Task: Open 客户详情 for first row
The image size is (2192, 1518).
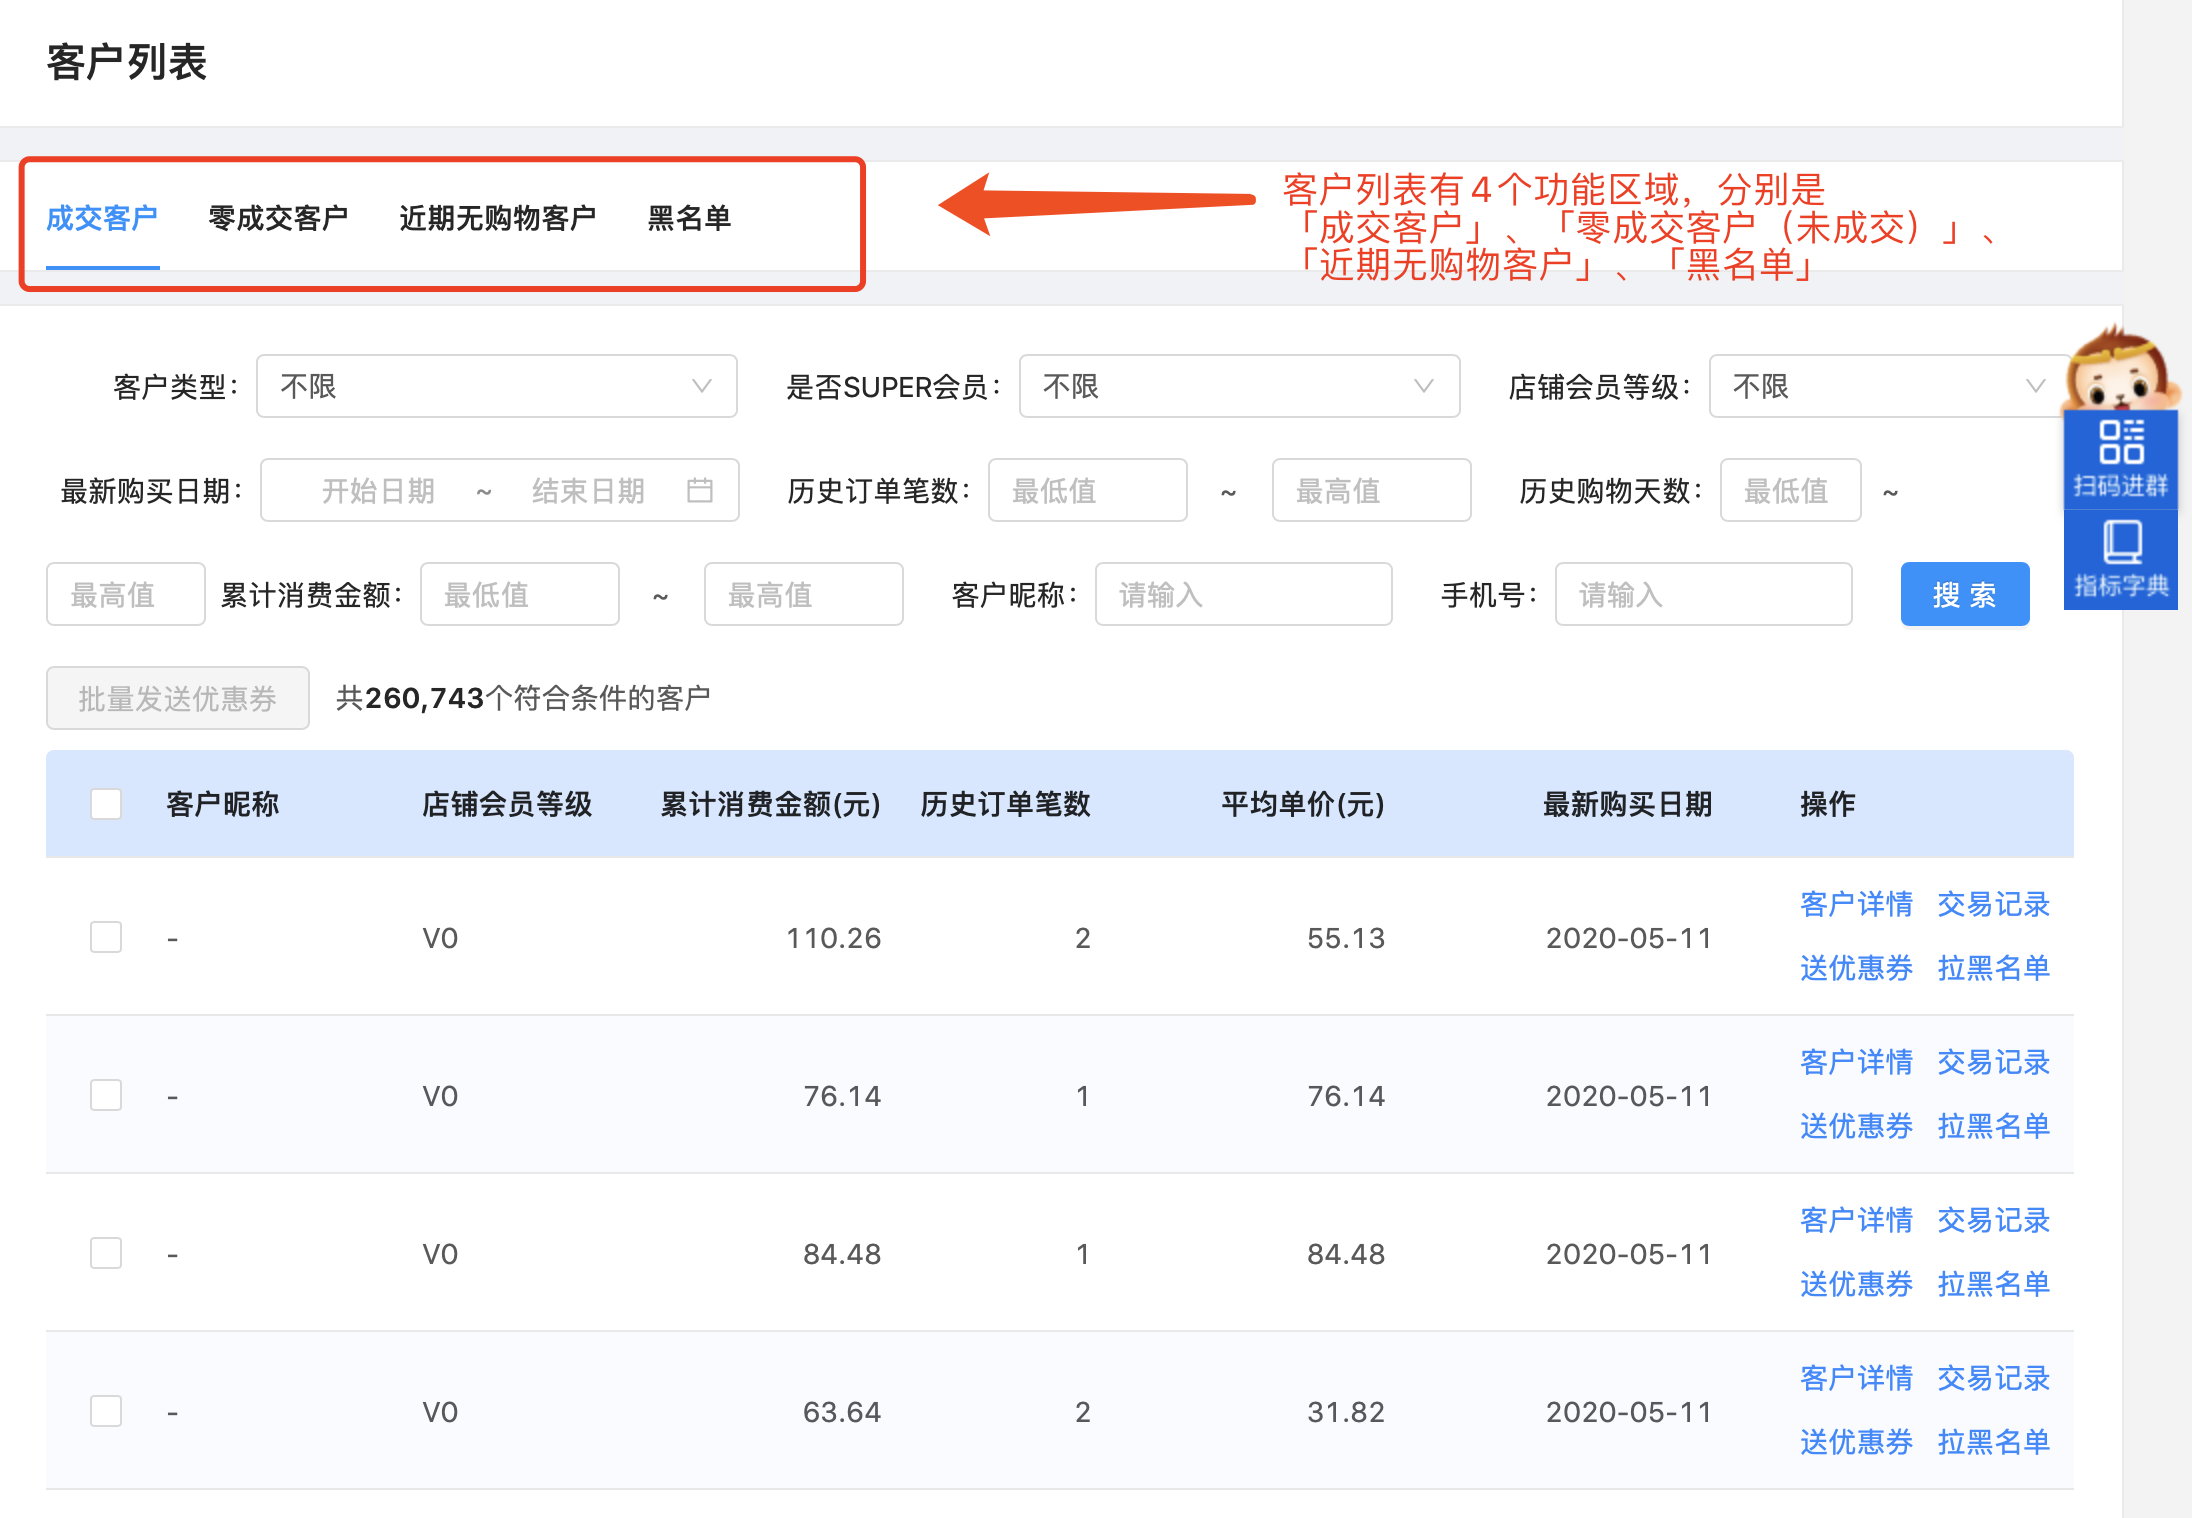Action: (x=1856, y=904)
